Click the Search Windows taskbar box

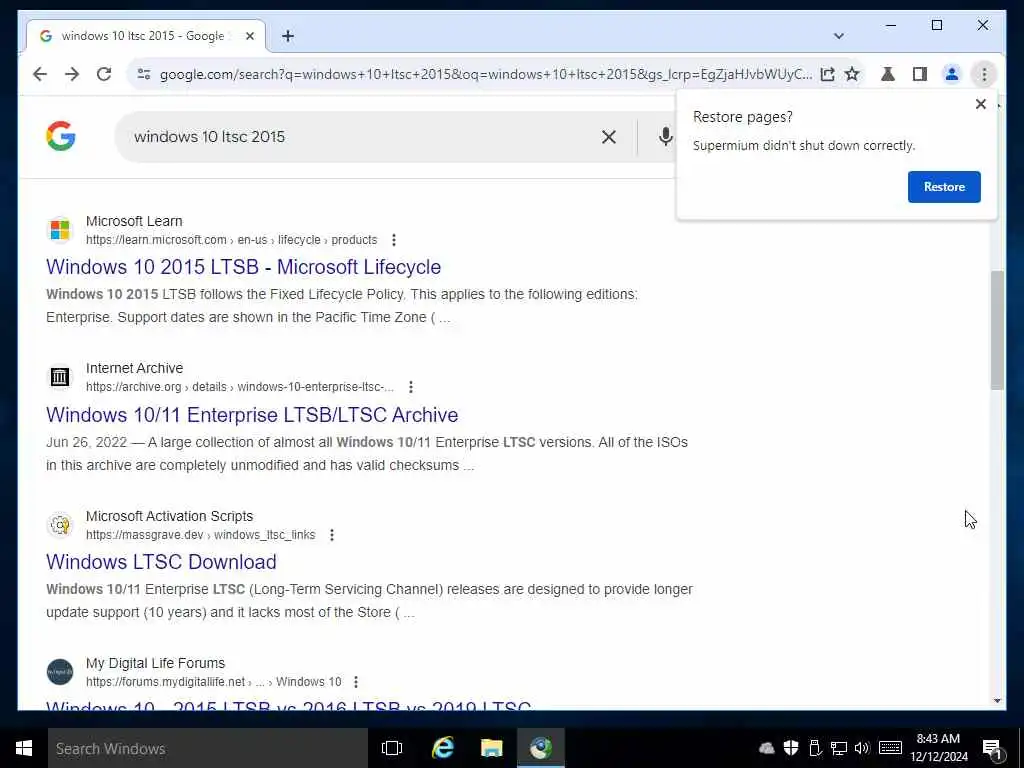(208, 748)
